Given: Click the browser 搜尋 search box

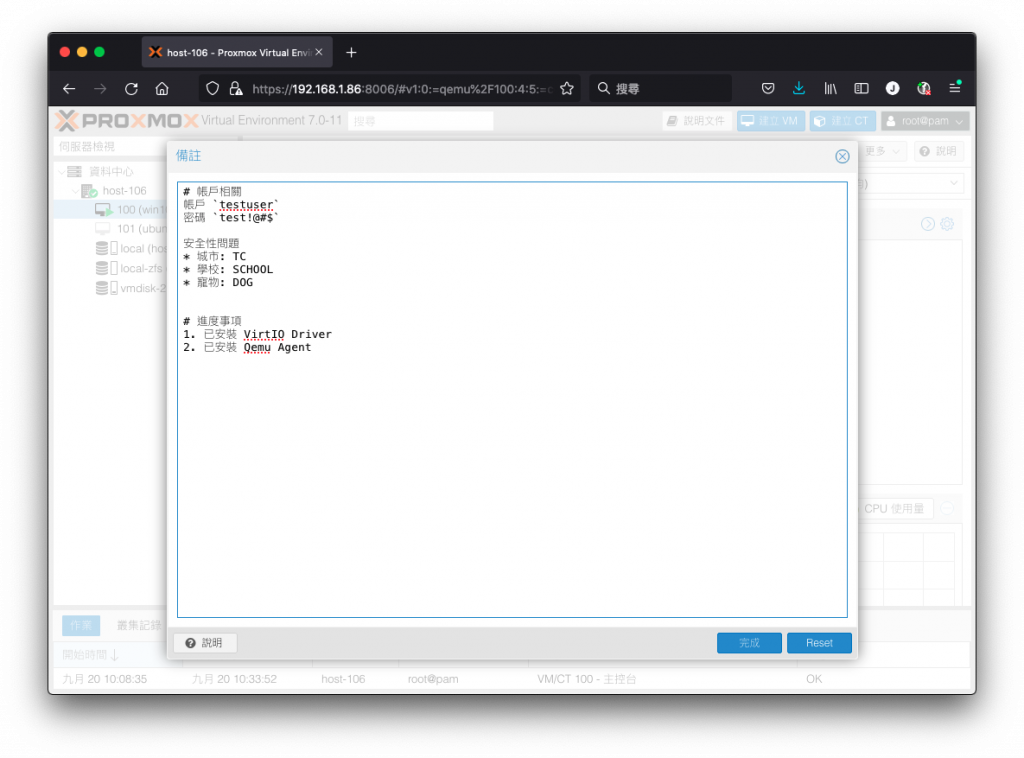Looking at the screenshot, I should 660,89.
